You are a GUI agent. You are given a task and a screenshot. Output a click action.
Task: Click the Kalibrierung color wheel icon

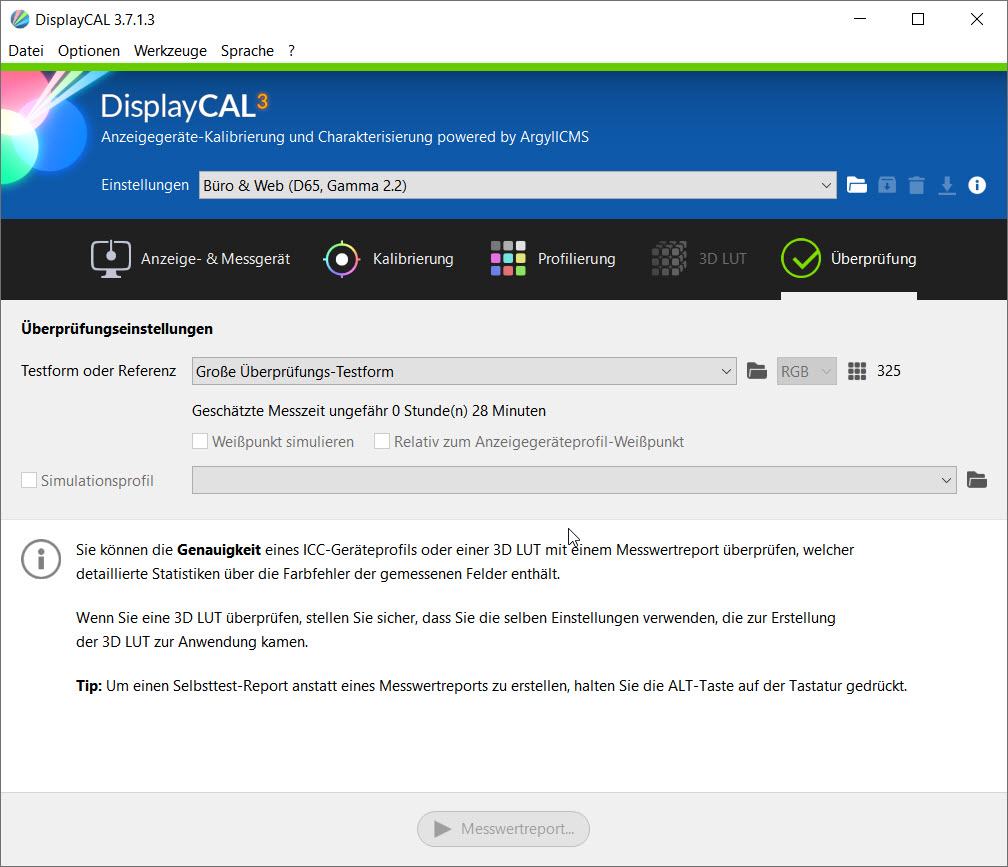click(342, 259)
